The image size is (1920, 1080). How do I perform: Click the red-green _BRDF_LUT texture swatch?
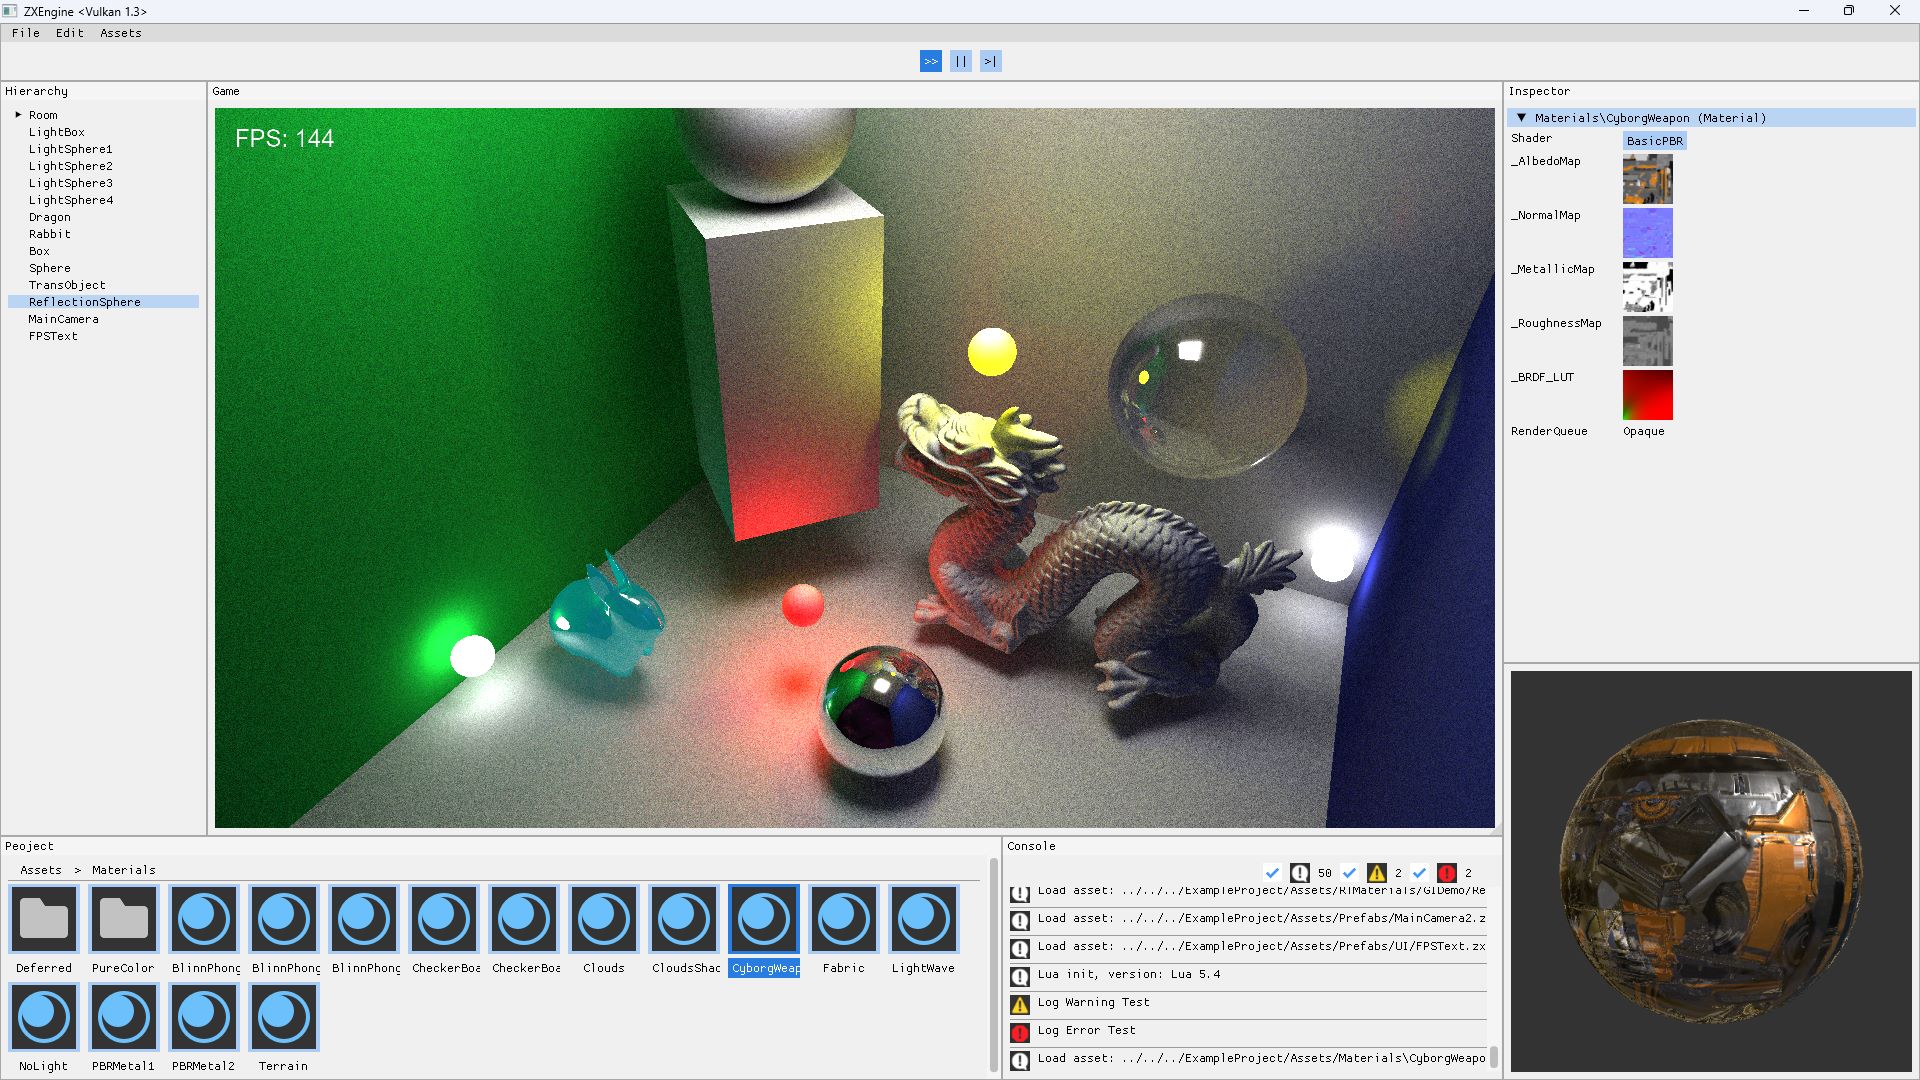click(1647, 395)
